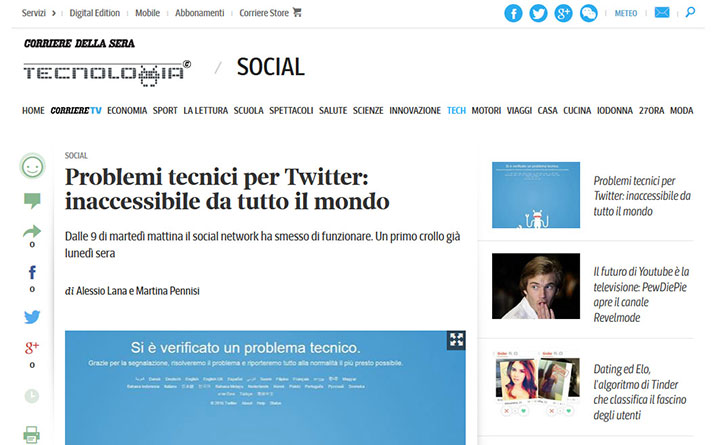Click the green share arrow icon

tap(32, 231)
